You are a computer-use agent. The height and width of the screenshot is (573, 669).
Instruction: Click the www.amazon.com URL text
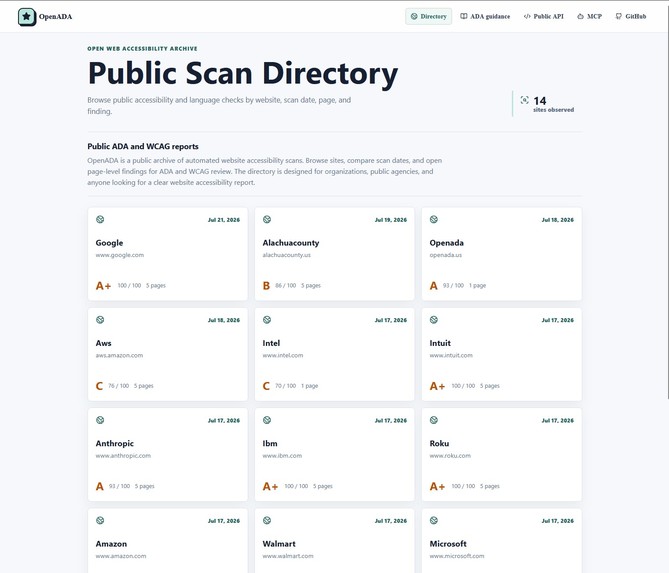(x=121, y=556)
